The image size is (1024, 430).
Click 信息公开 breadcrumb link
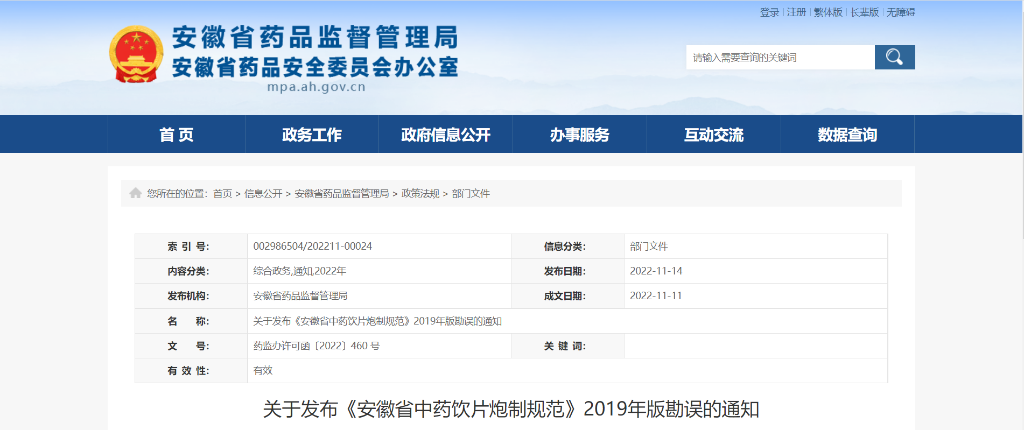point(263,193)
